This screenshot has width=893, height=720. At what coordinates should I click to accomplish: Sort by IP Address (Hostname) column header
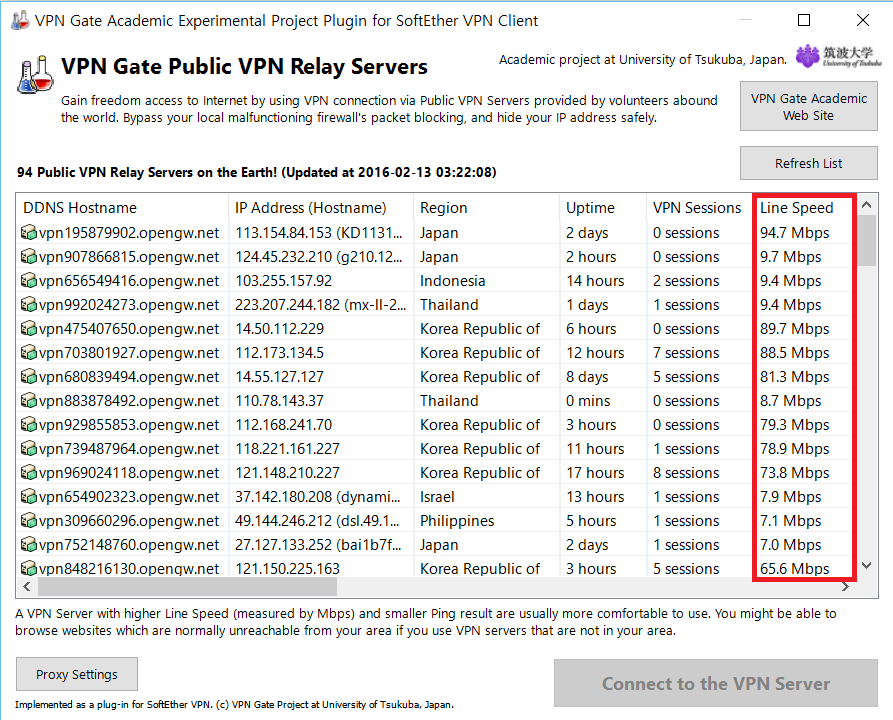(321, 207)
